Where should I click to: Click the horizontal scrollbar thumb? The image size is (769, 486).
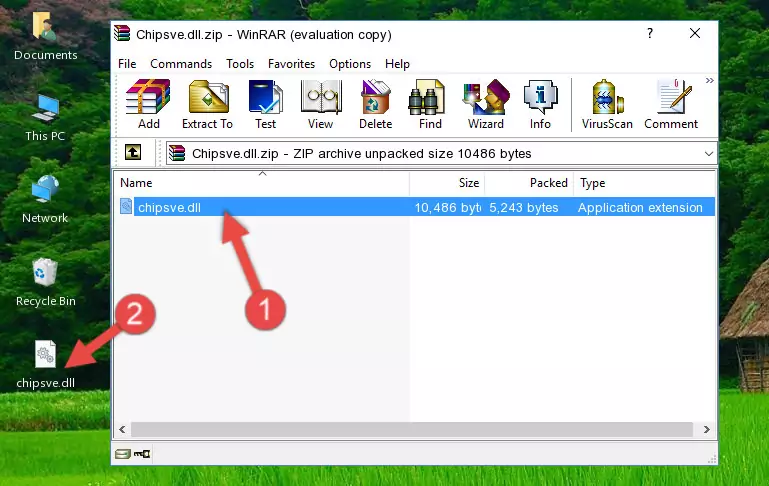411,430
